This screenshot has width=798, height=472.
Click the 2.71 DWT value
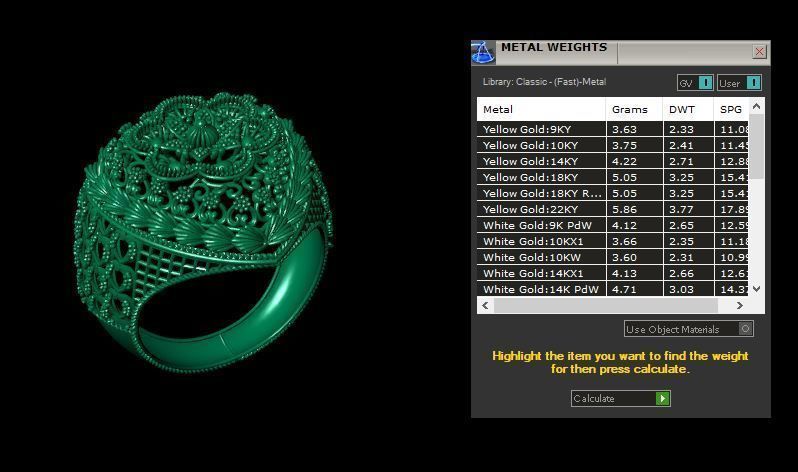click(681, 161)
